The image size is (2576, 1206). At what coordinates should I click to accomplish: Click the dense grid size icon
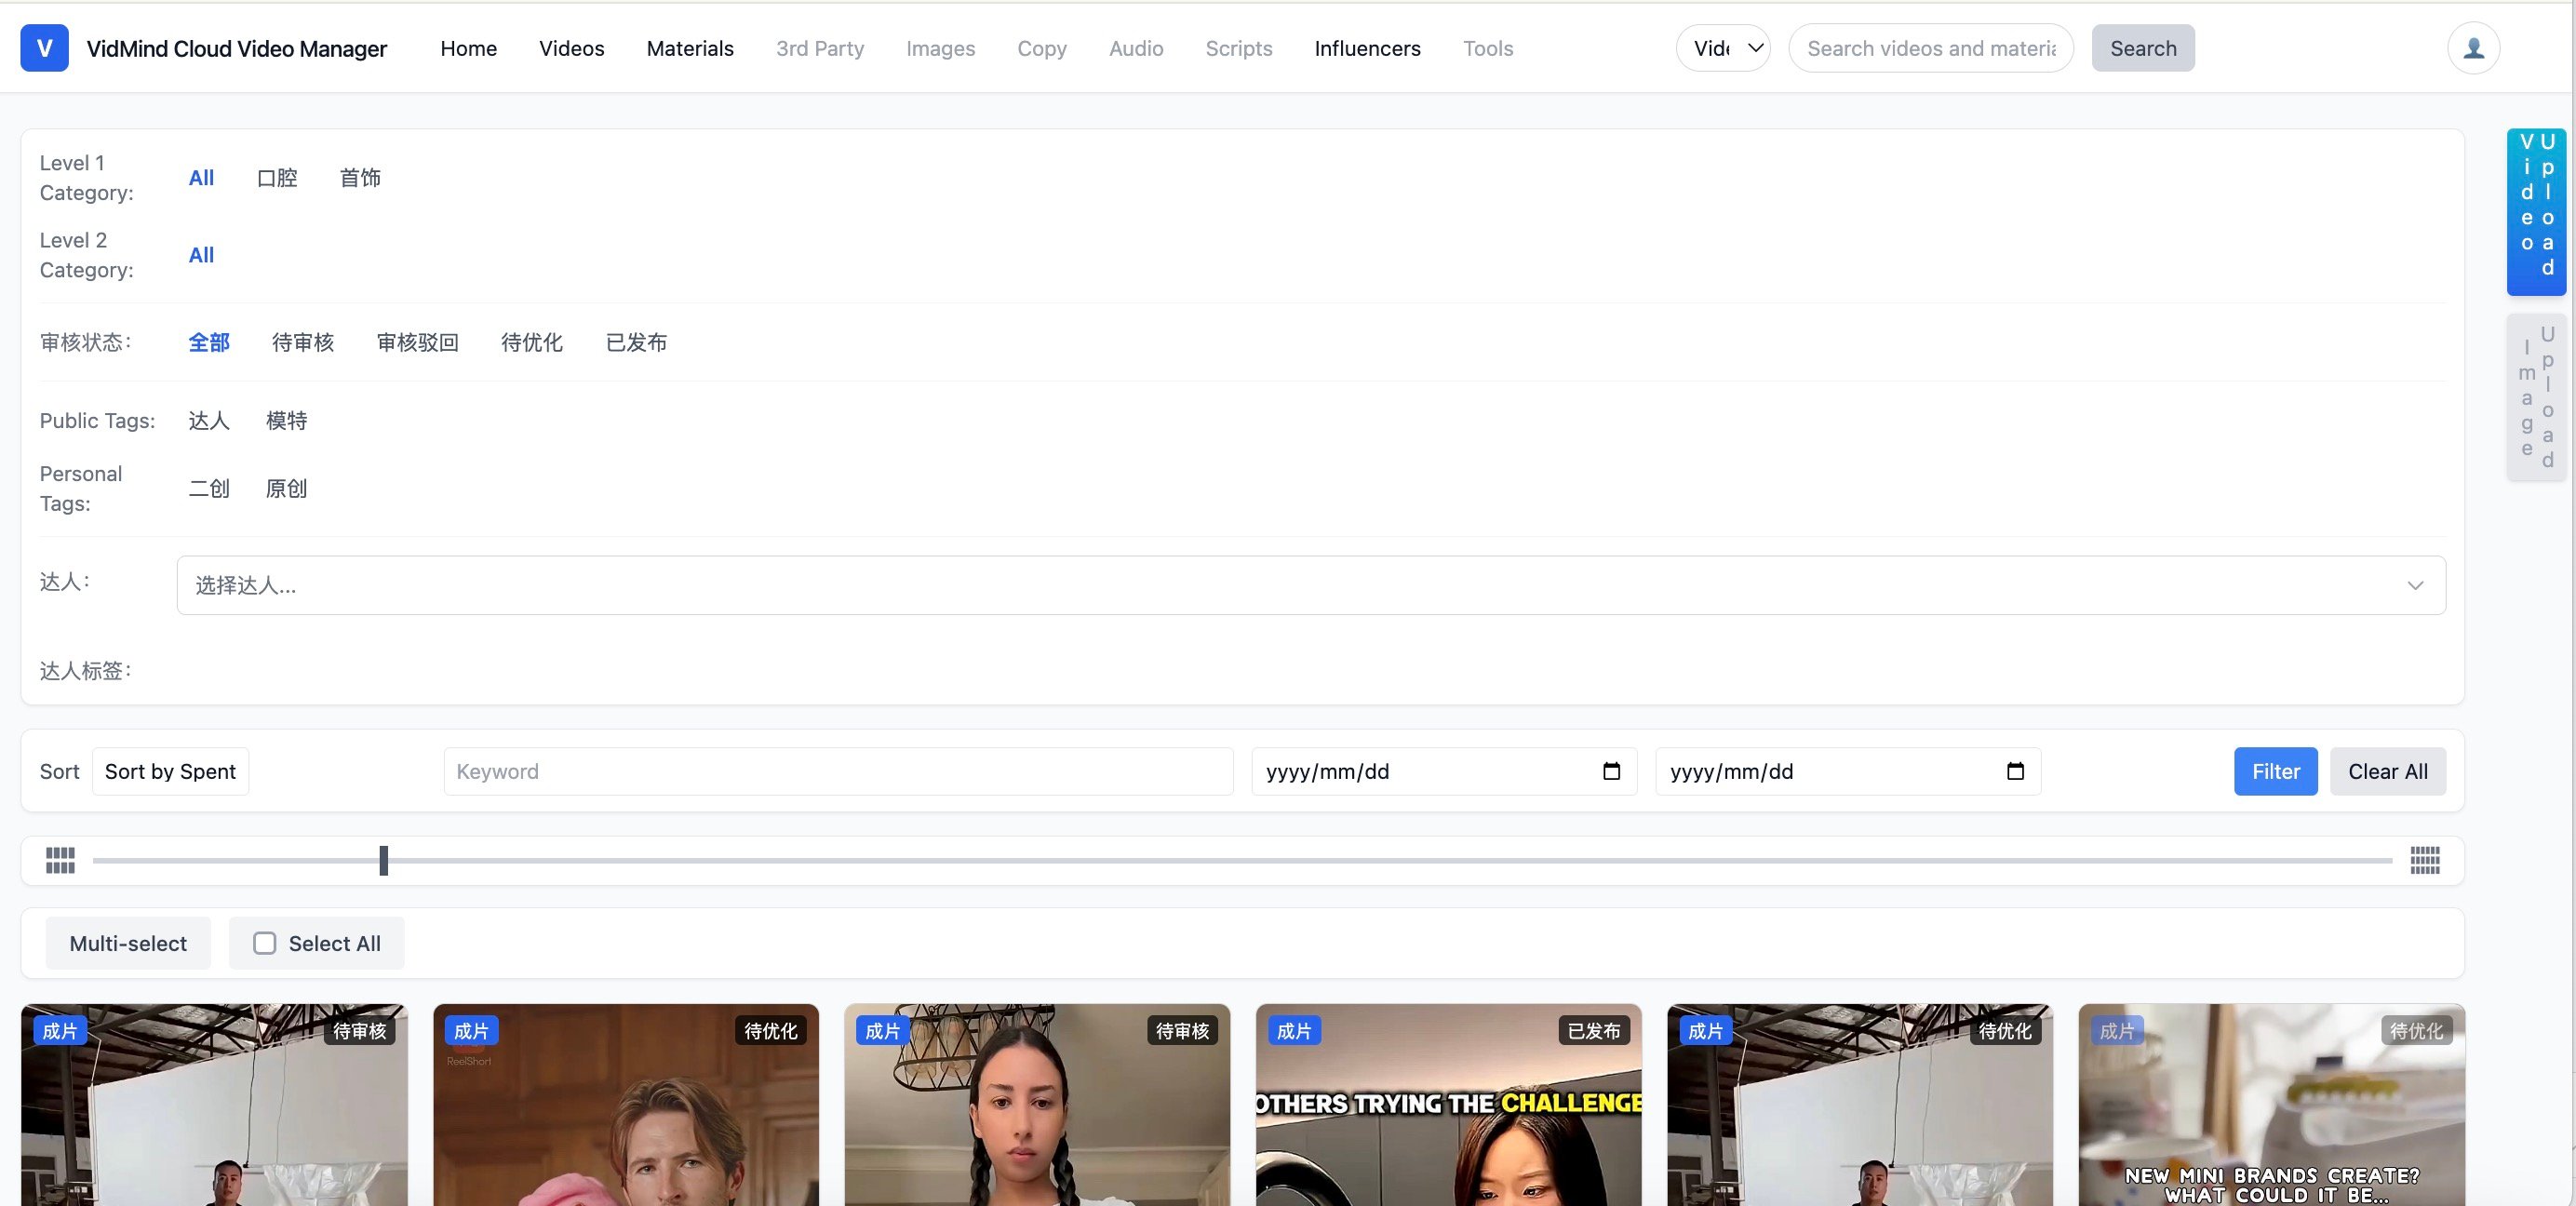(x=2424, y=860)
